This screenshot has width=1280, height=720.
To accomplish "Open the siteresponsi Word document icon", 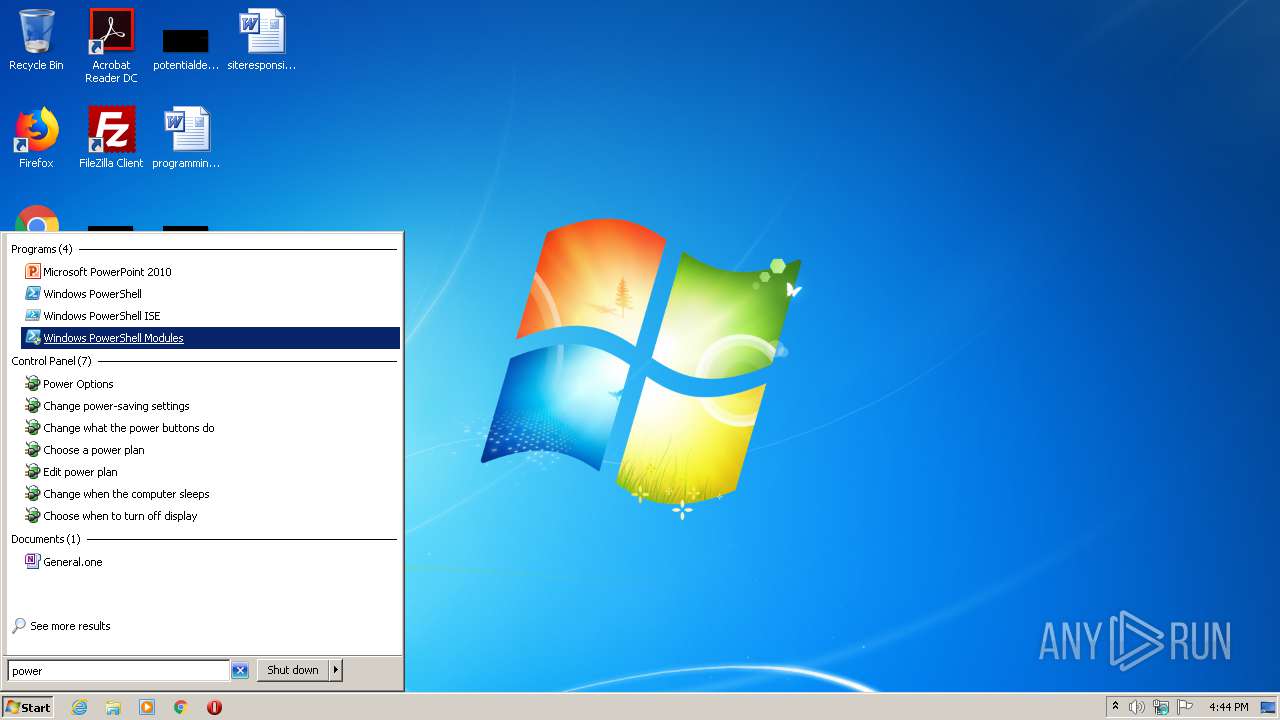I will point(262,40).
